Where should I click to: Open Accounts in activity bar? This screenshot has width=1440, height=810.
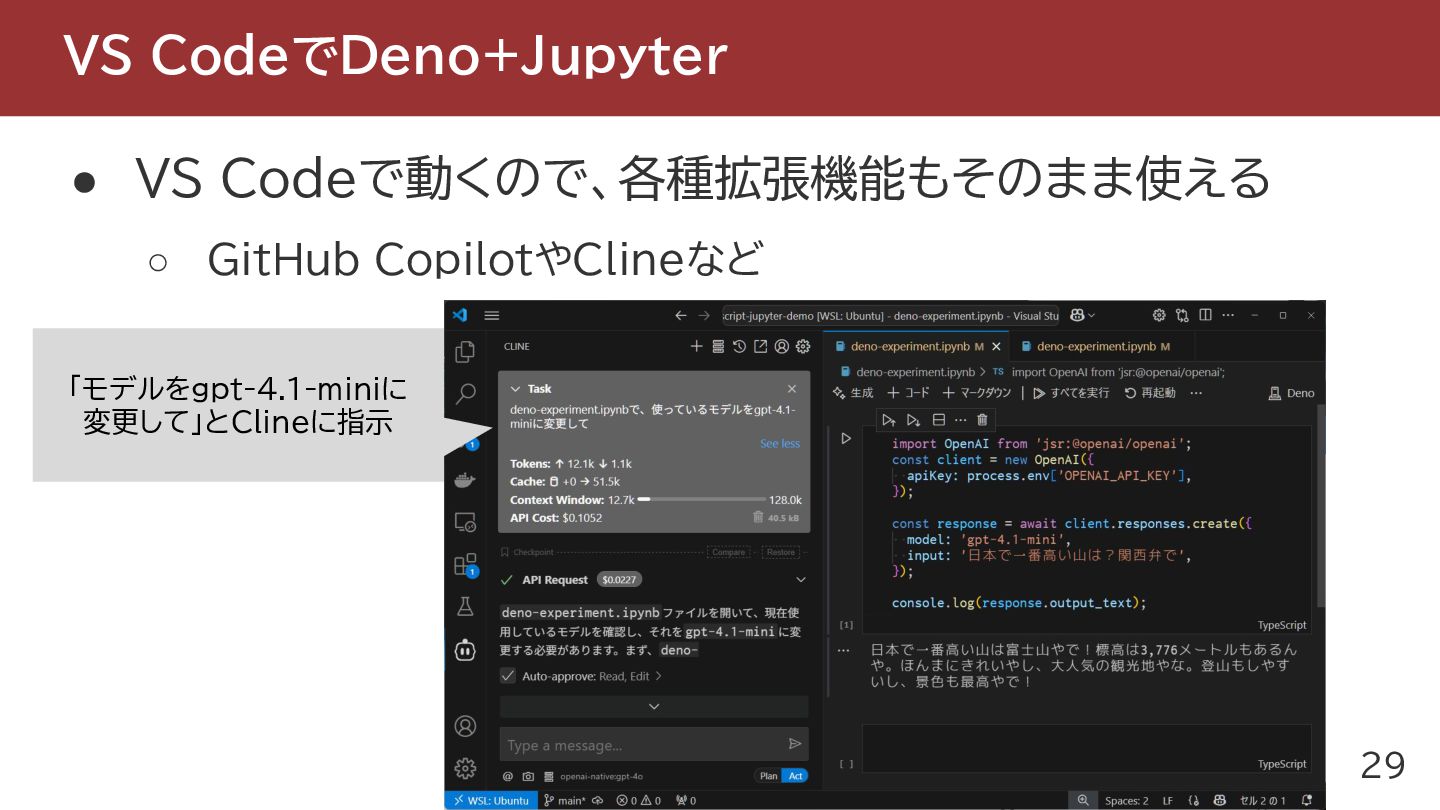pos(465,726)
